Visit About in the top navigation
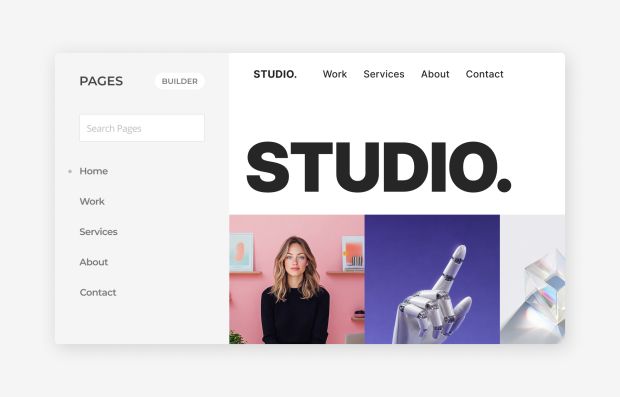The image size is (620, 397). [x=435, y=74]
